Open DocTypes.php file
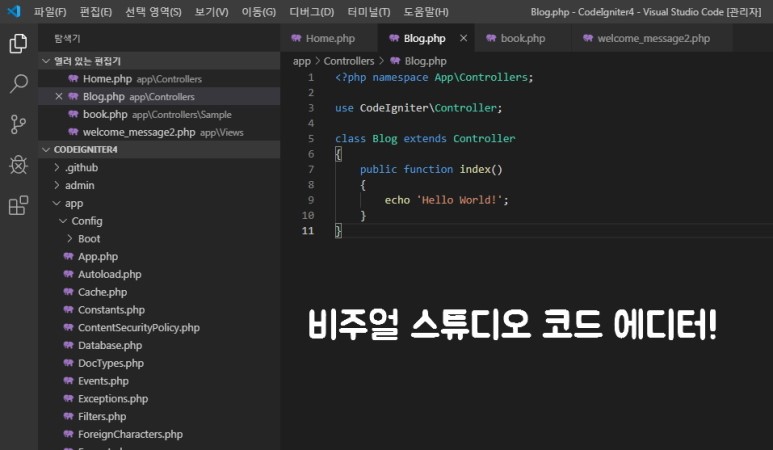 pyautogui.click(x=159, y=363)
